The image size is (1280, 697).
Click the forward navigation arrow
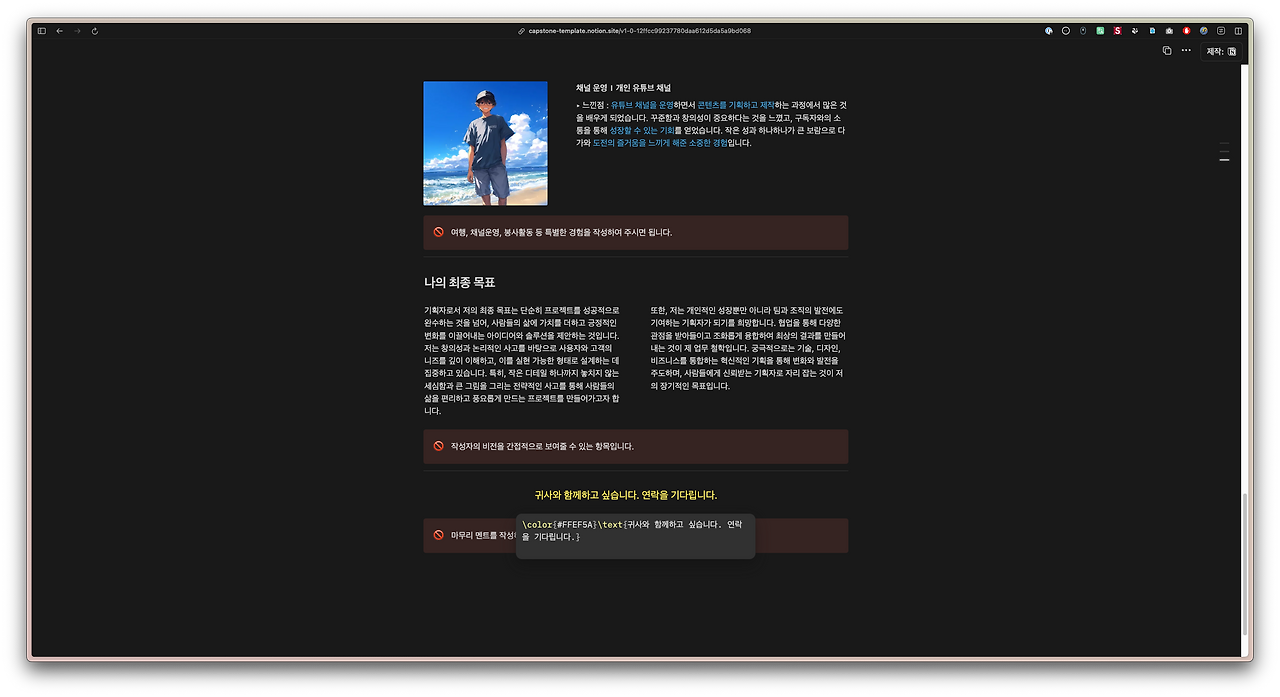click(77, 31)
